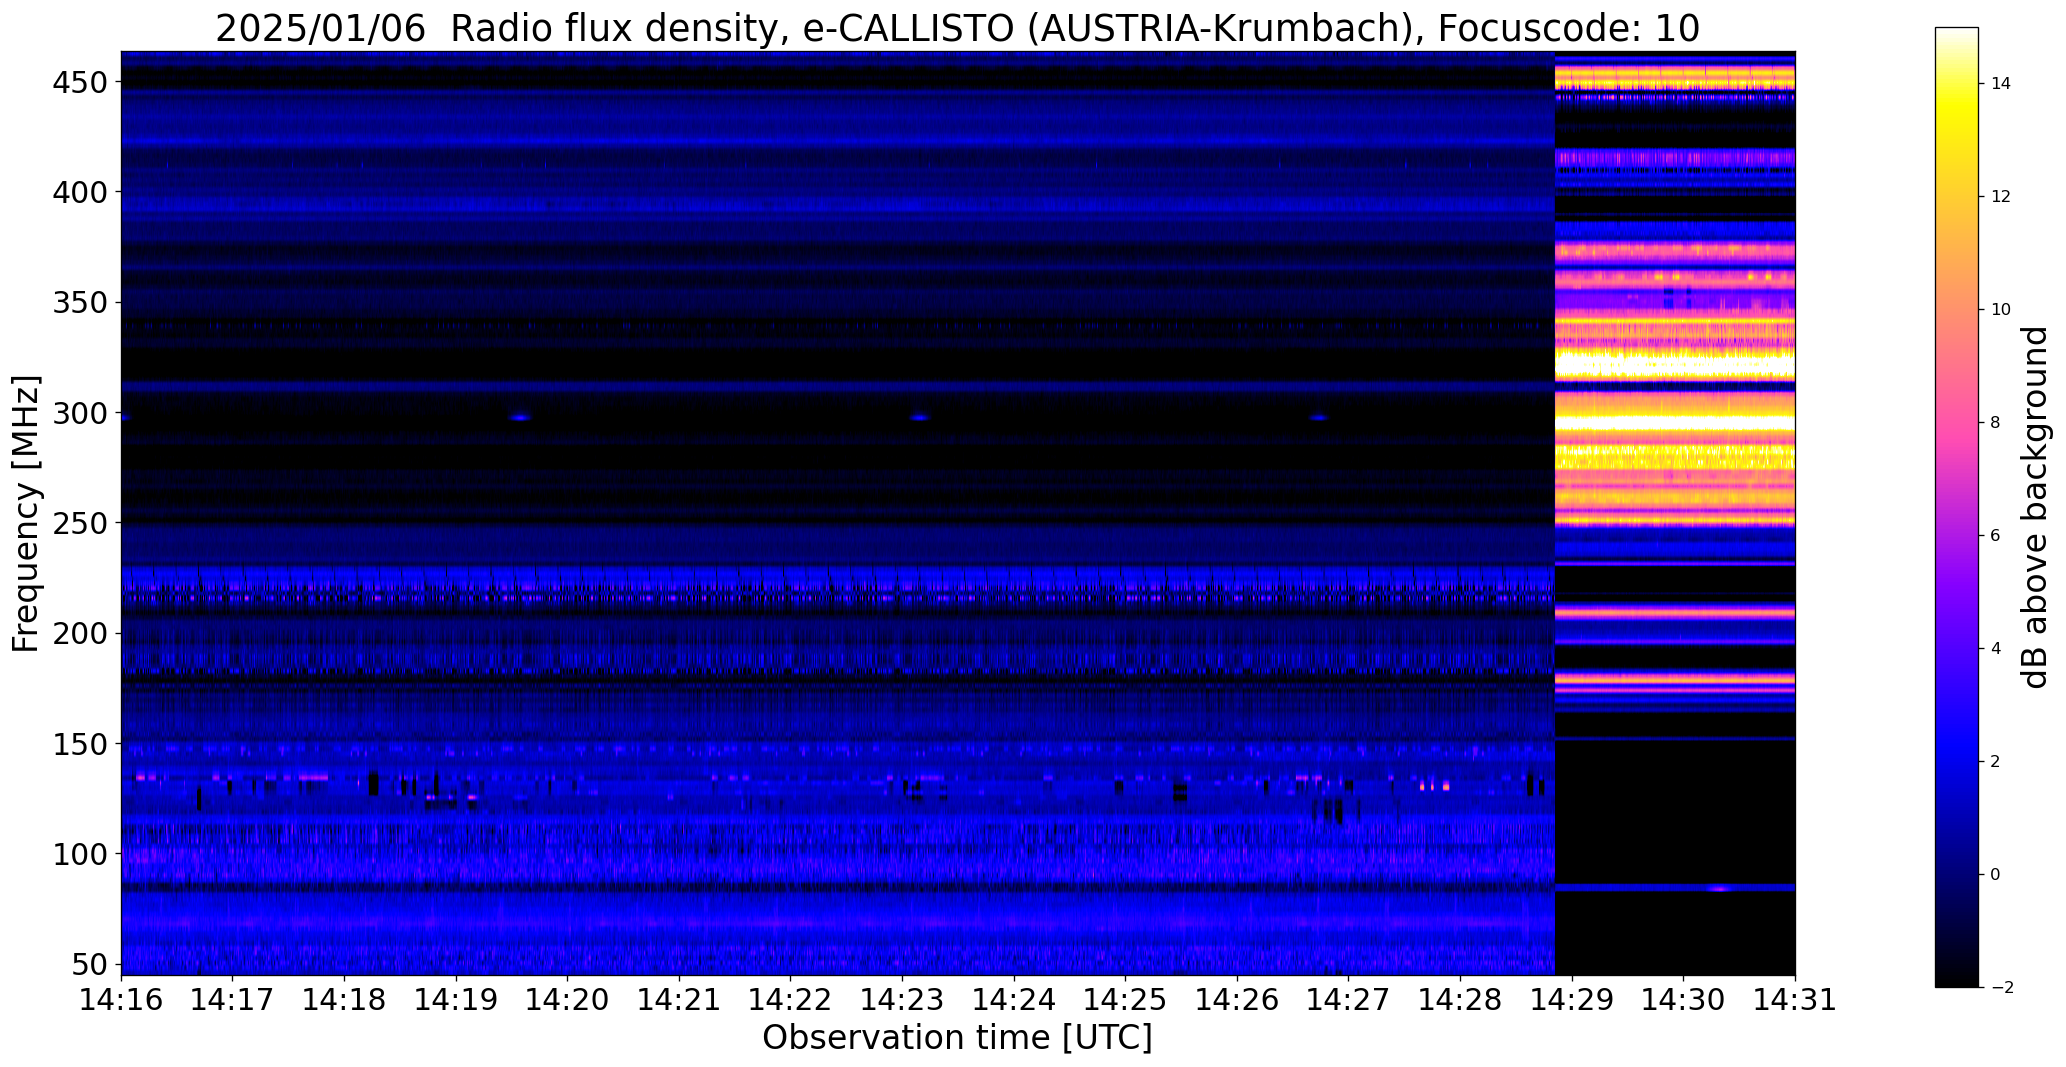Click the magenta spot near 85 MHz at 14:30

(x=1718, y=888)
